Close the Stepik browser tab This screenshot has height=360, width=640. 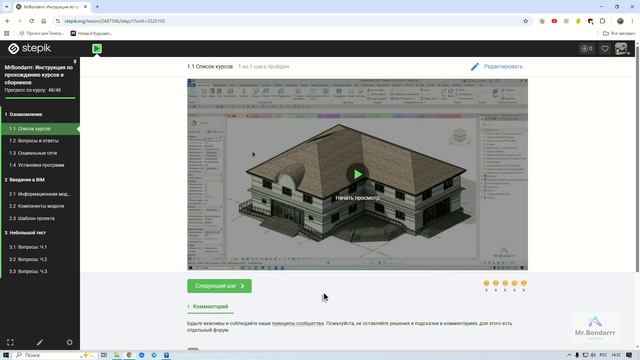coord(85,7)
